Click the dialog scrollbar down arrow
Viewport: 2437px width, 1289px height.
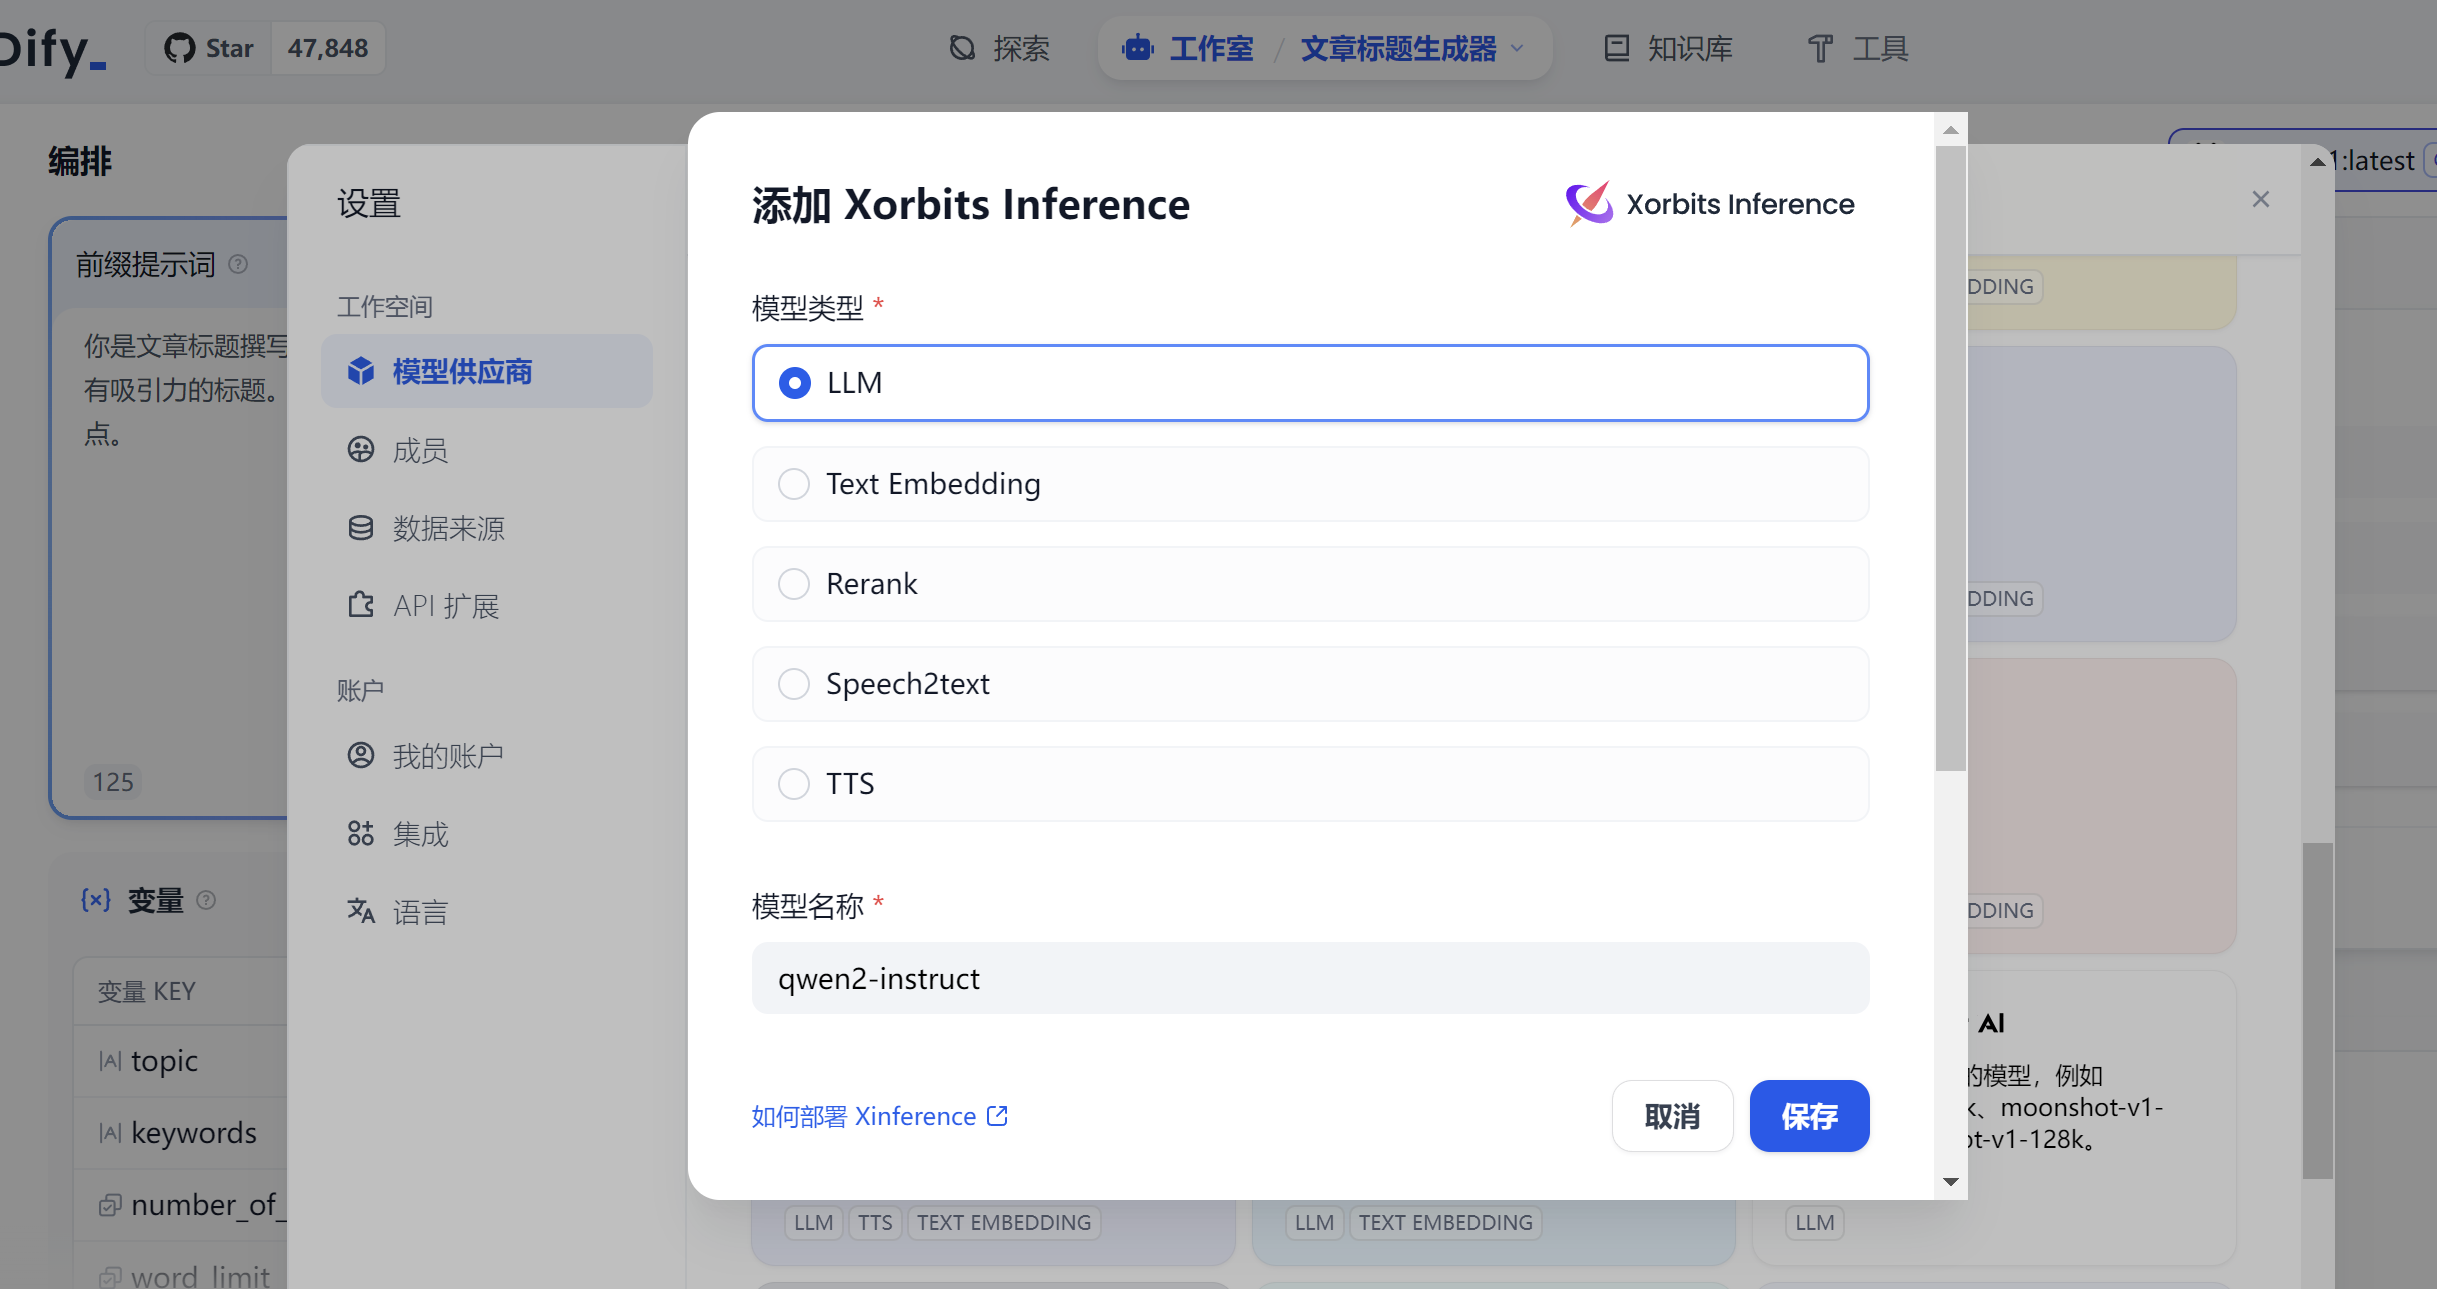click(x=1951, y=1182)
